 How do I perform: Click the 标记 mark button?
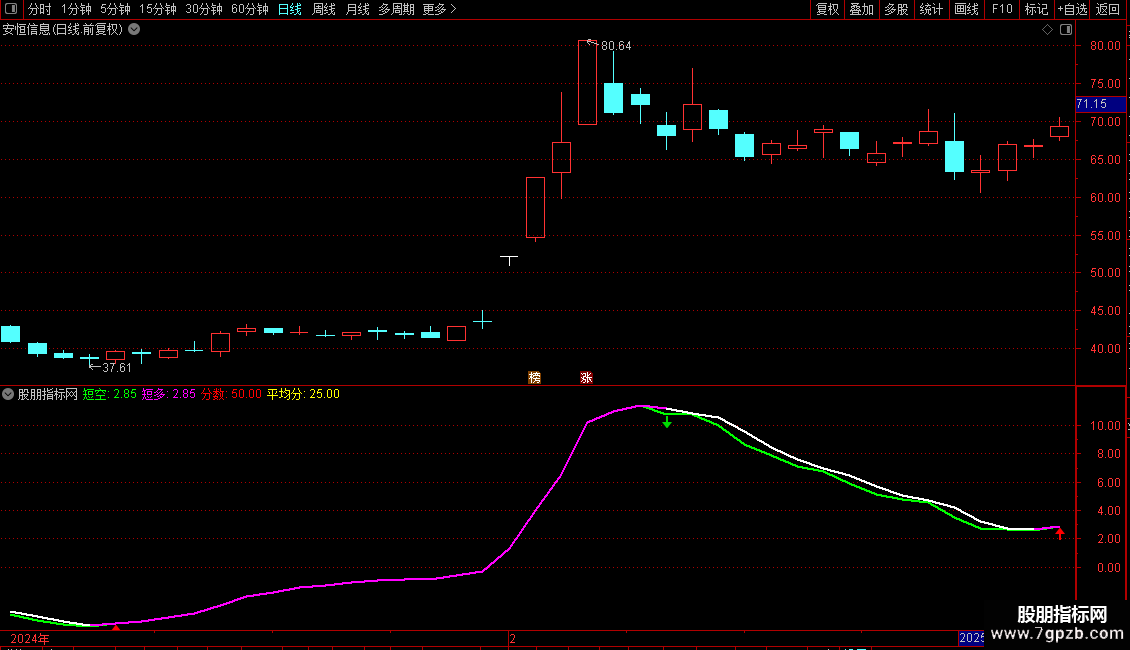[1036, 9]
